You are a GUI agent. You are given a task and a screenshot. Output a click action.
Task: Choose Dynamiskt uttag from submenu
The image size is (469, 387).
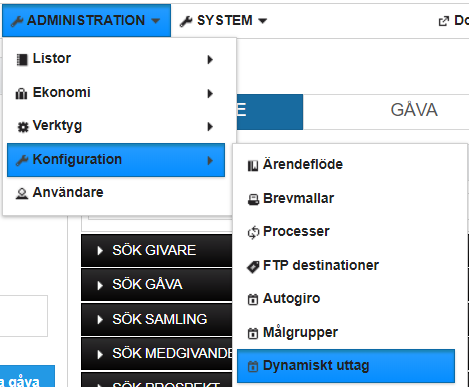click(x=346, y=366)
